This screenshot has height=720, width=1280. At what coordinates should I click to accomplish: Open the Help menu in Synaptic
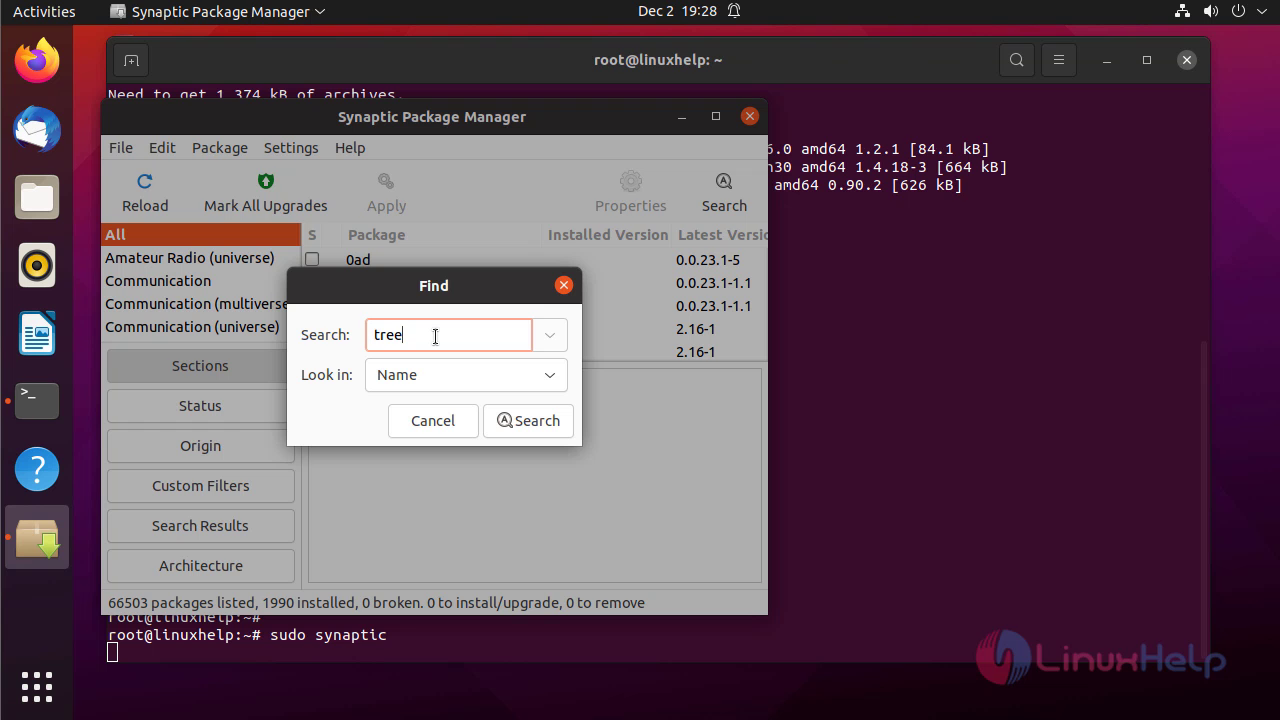tap(350, 147)
